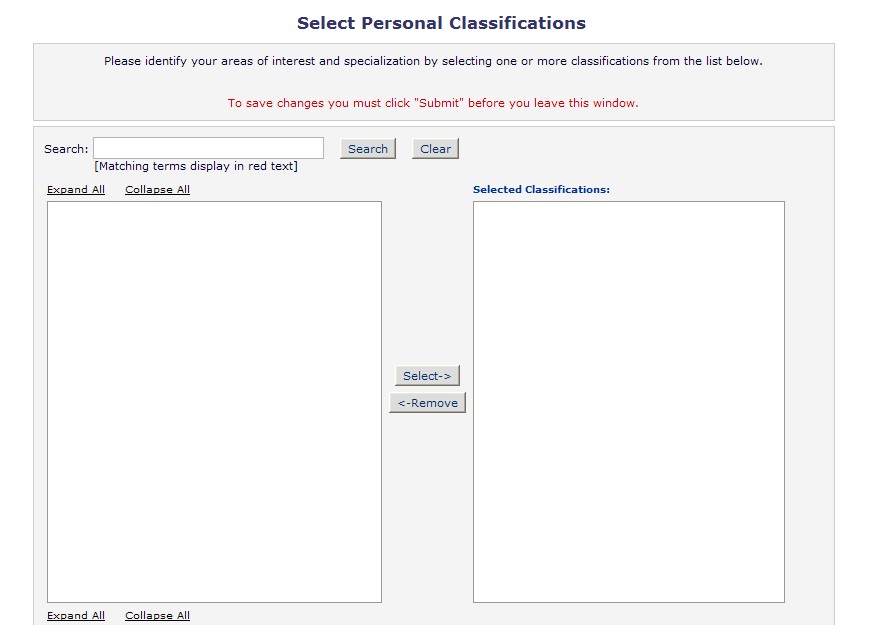The width and height of the screenshot is (873, 625).
Task: Click the gray instruction panel box
Action: click(433, 82)
